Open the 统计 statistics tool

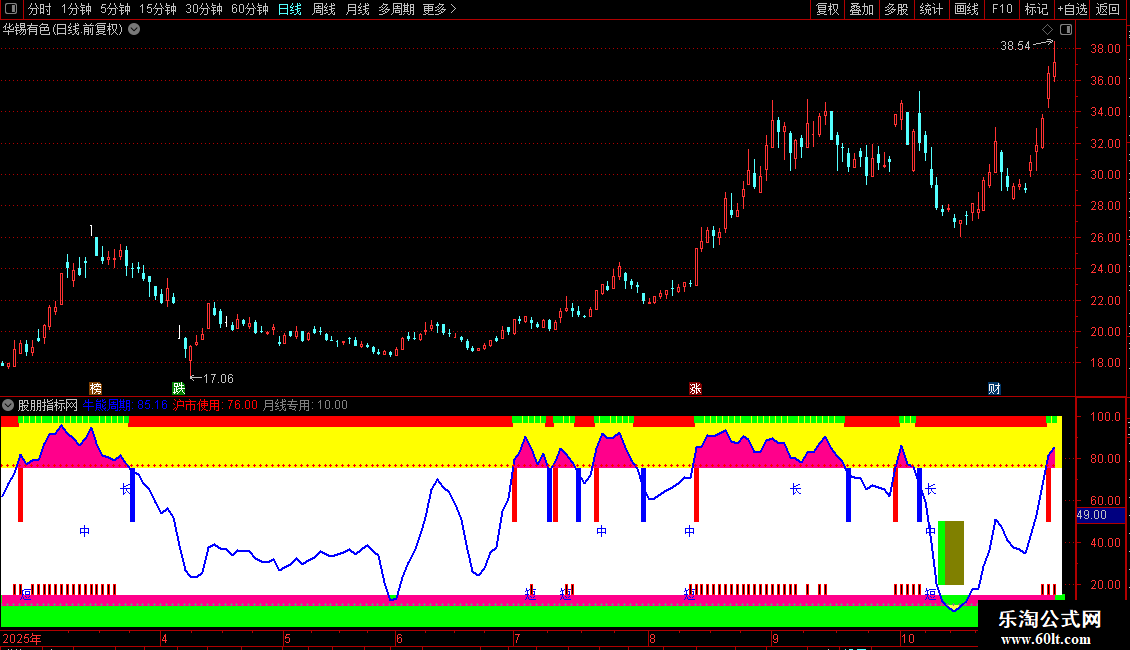tap(931, 9)
